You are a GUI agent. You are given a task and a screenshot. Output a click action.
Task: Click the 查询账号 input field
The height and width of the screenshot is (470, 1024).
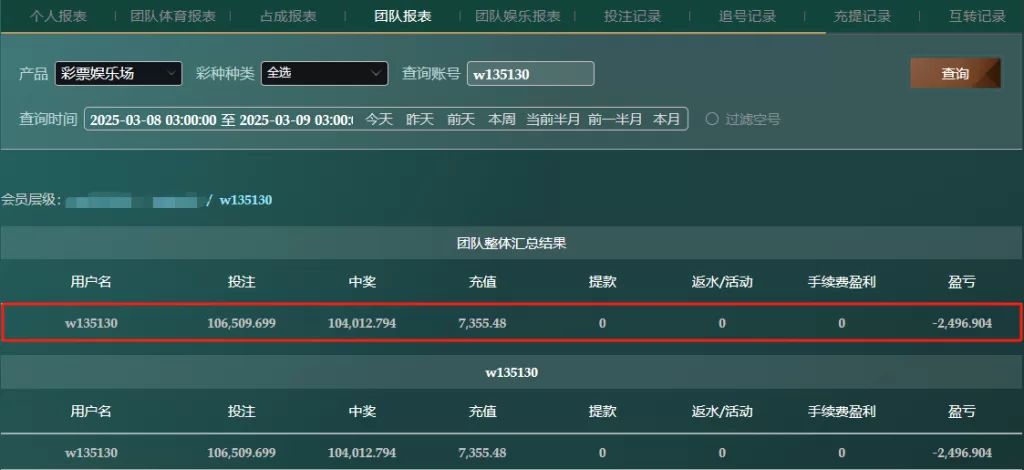coord(530,74)
